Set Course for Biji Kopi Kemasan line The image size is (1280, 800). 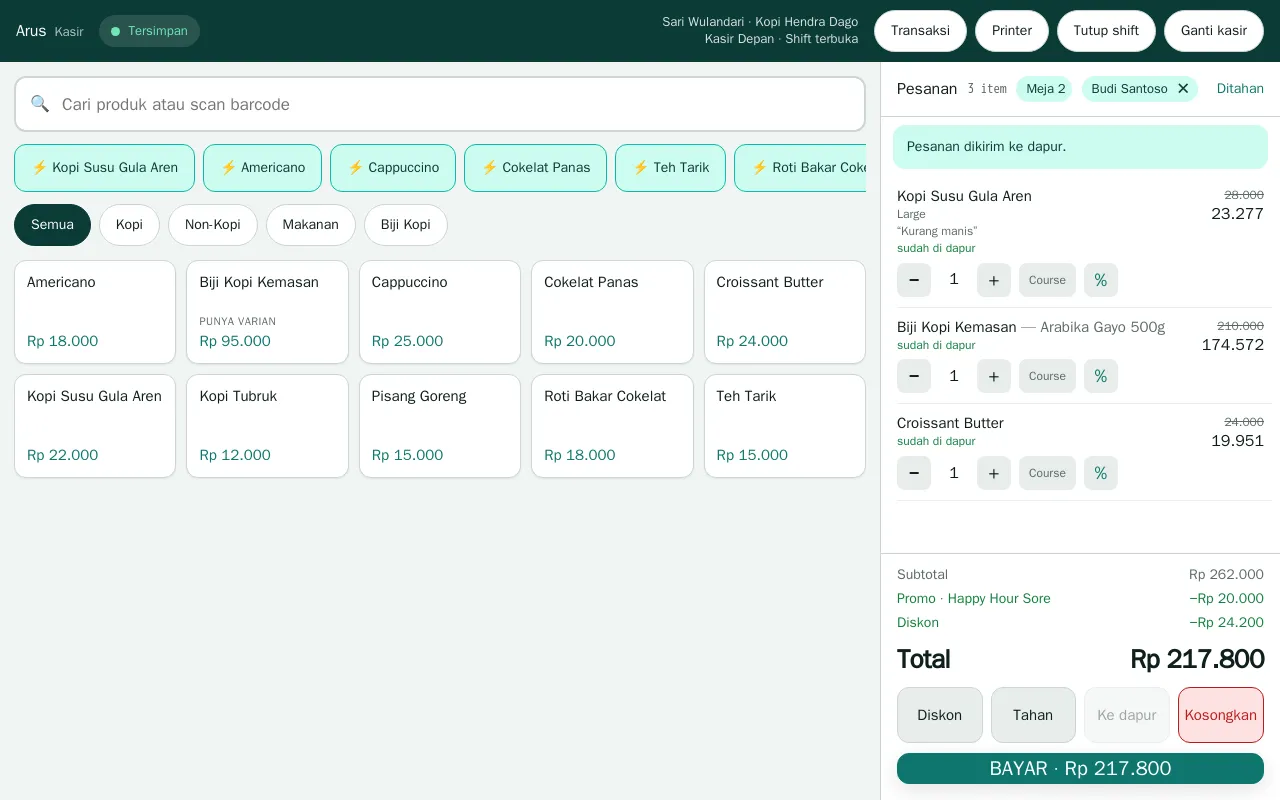(1047, 376)
